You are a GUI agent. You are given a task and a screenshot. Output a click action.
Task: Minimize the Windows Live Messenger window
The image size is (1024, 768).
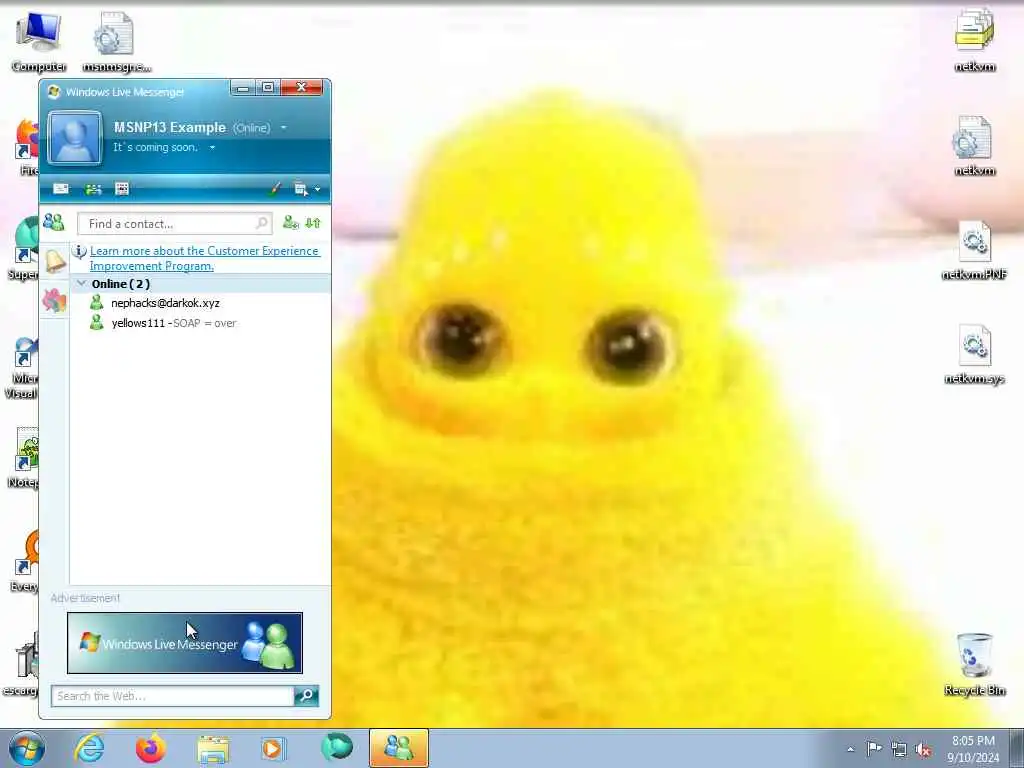tap(242, 88)
